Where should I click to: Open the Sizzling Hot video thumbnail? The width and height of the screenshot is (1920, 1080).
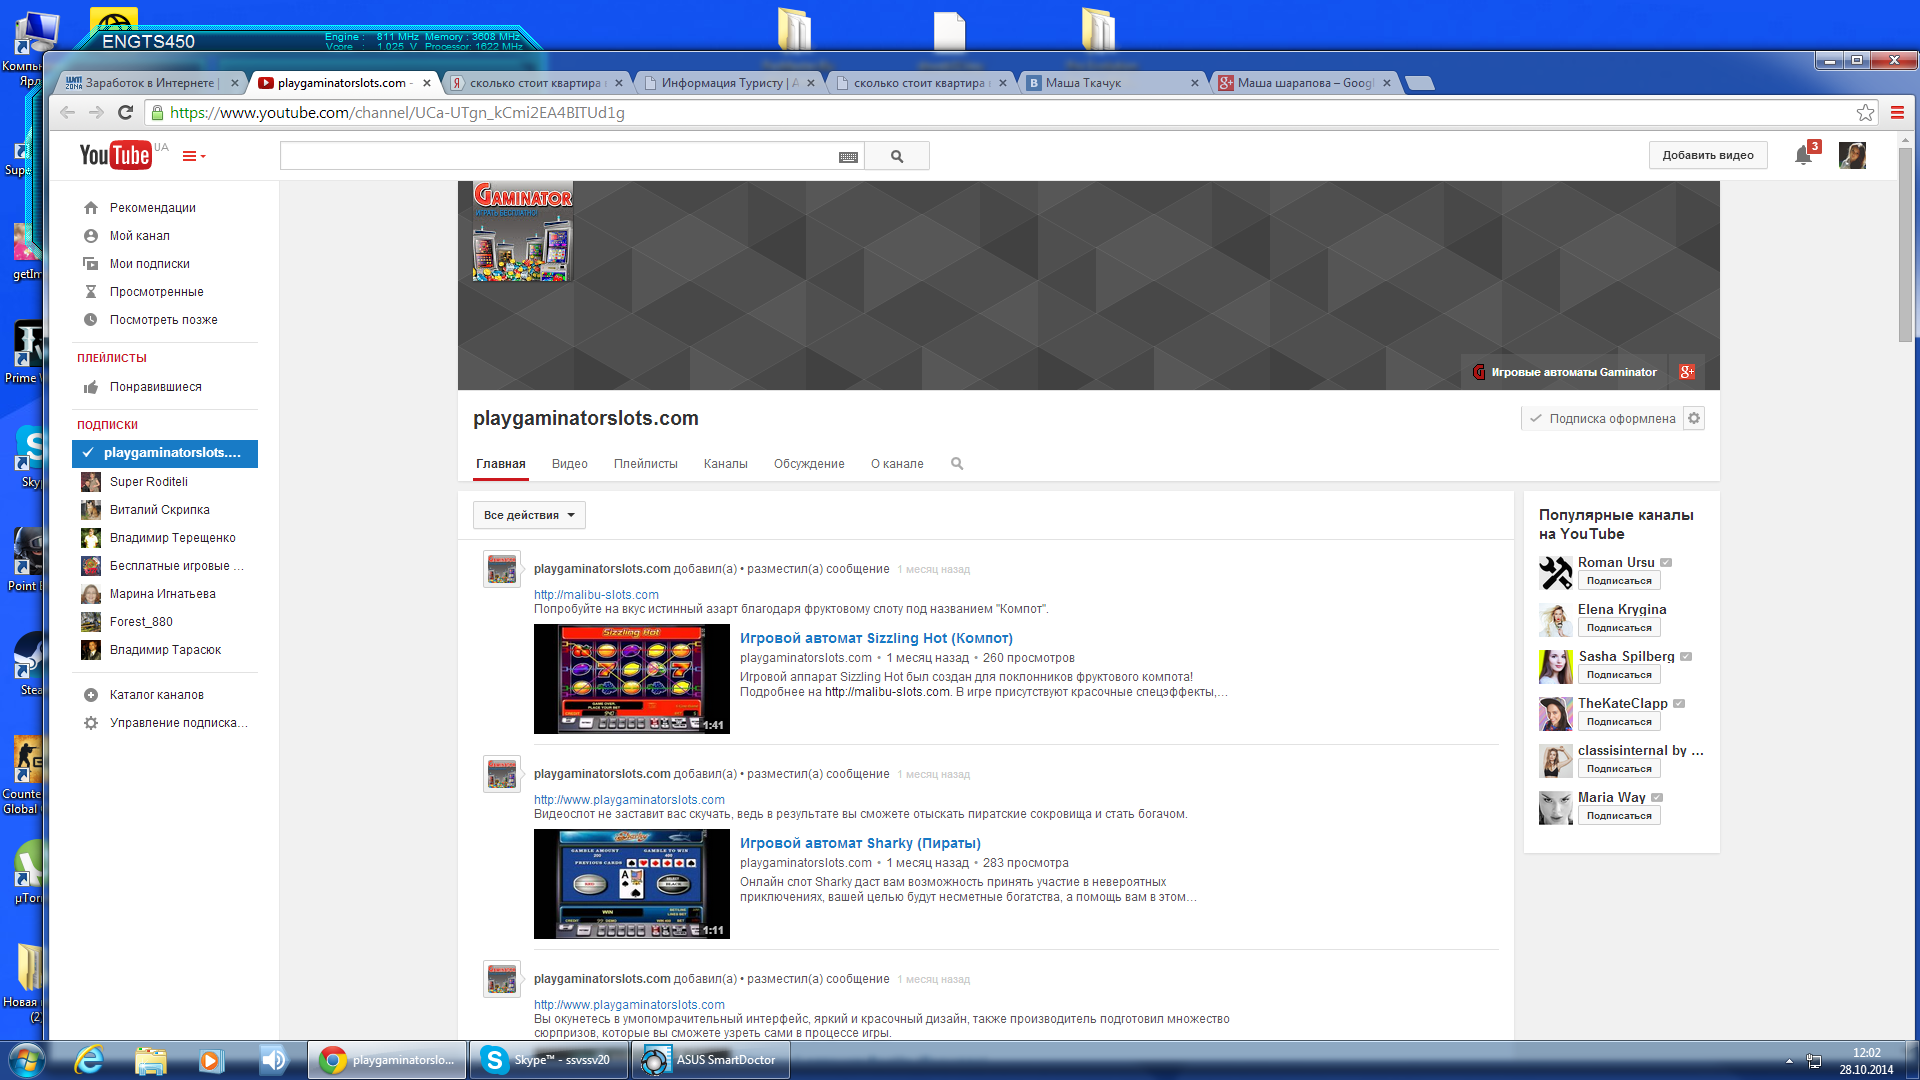(x=631, y=679)
